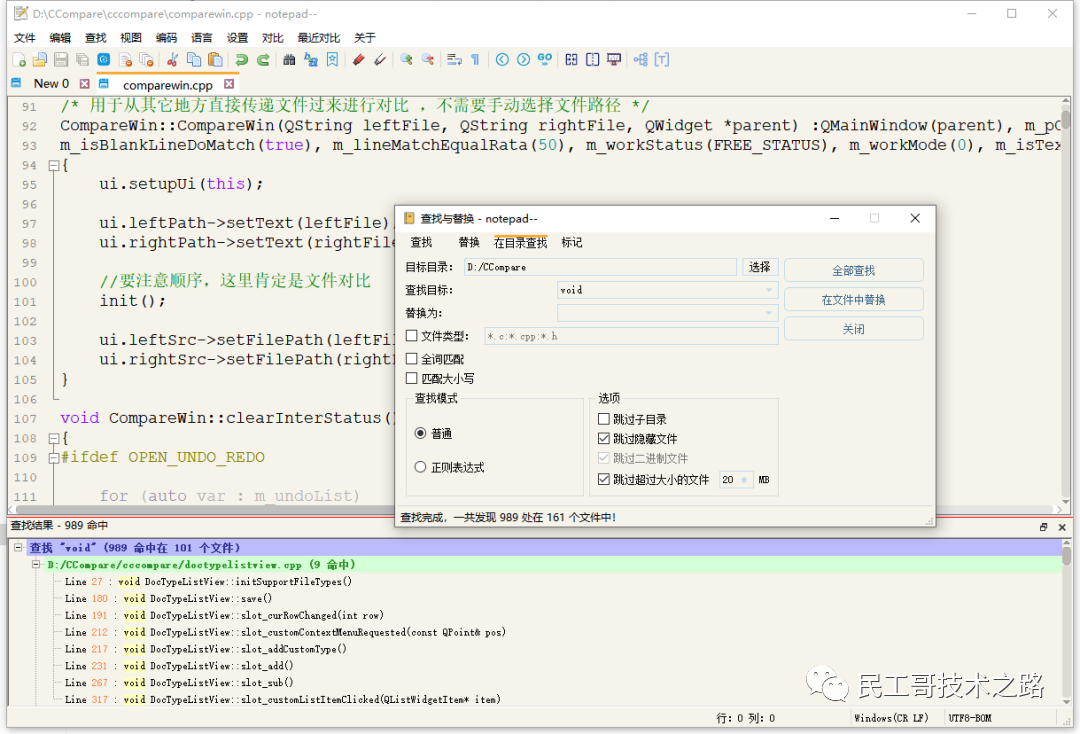This screenshot has width=1080, height=734.
Task: Switch to the 替换 tab in dialog
Action: point(468,241)
